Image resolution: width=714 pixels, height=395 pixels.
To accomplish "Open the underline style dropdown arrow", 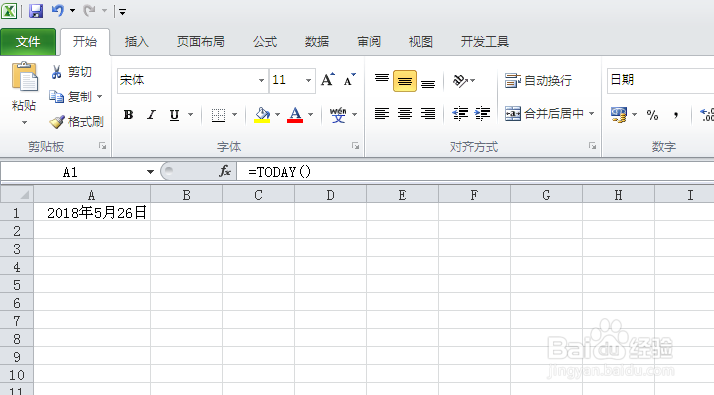I will [191, 114].
